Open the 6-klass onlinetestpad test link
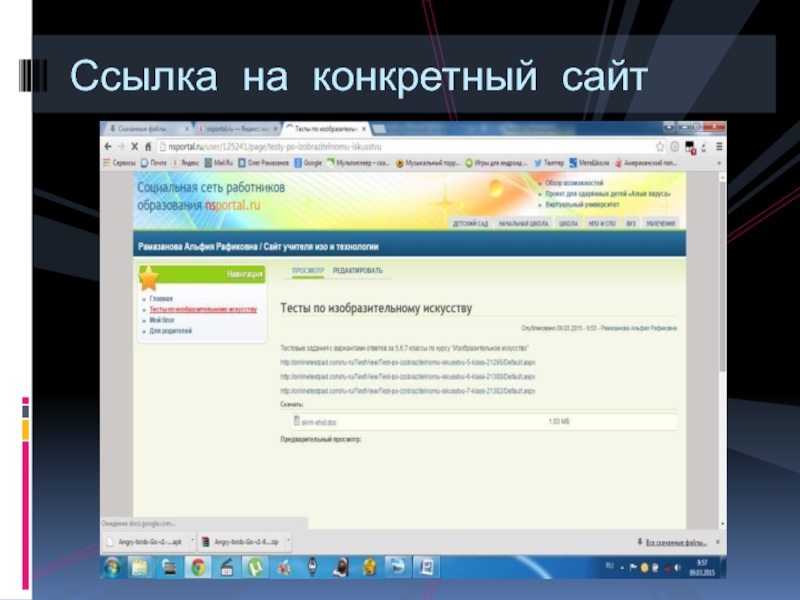This screenshot has height=600, width=800. (408, 377)
